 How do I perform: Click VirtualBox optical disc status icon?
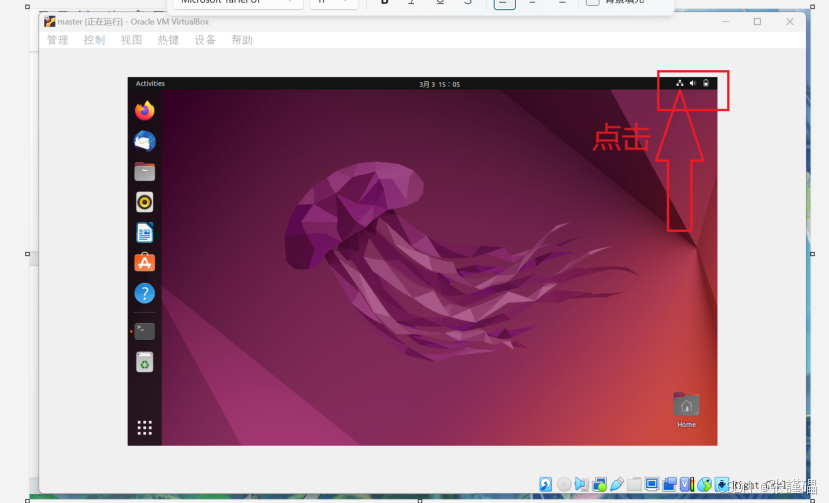(x=564, y=484)
